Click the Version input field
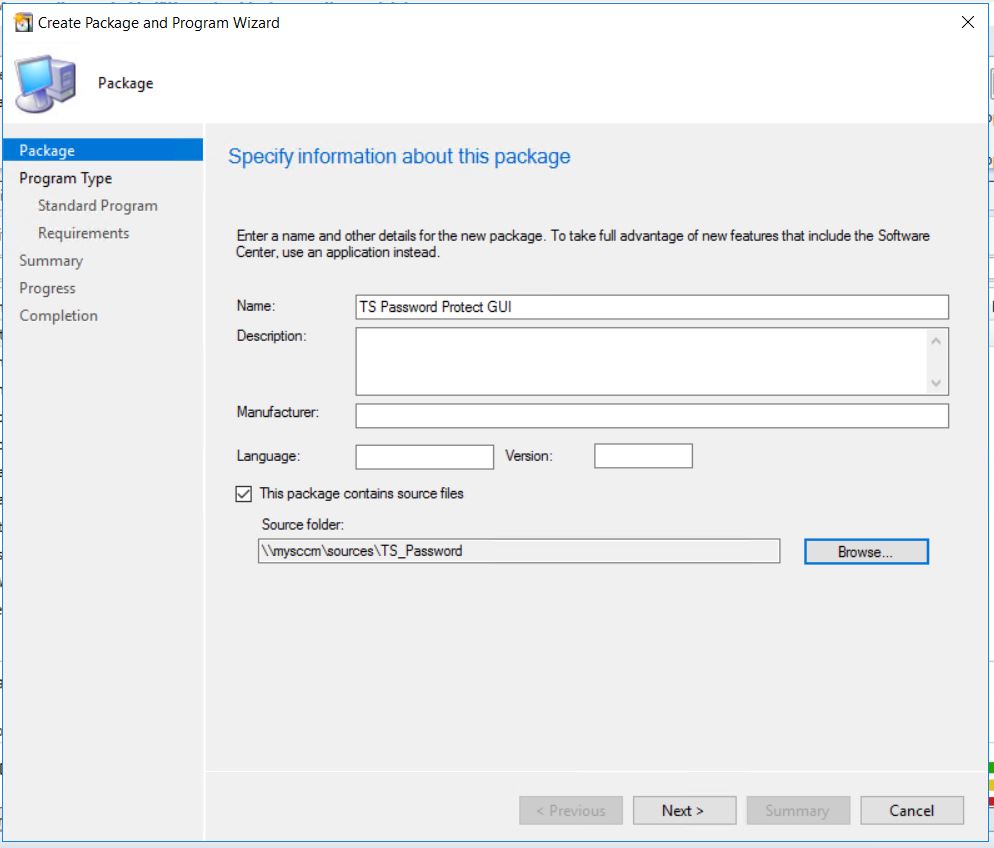This screenshot has width=994, height=848. [643, 455]
